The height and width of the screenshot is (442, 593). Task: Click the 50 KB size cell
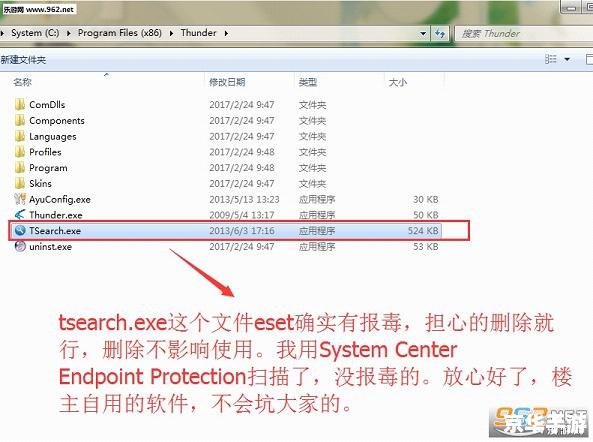[x=426, y=215]
